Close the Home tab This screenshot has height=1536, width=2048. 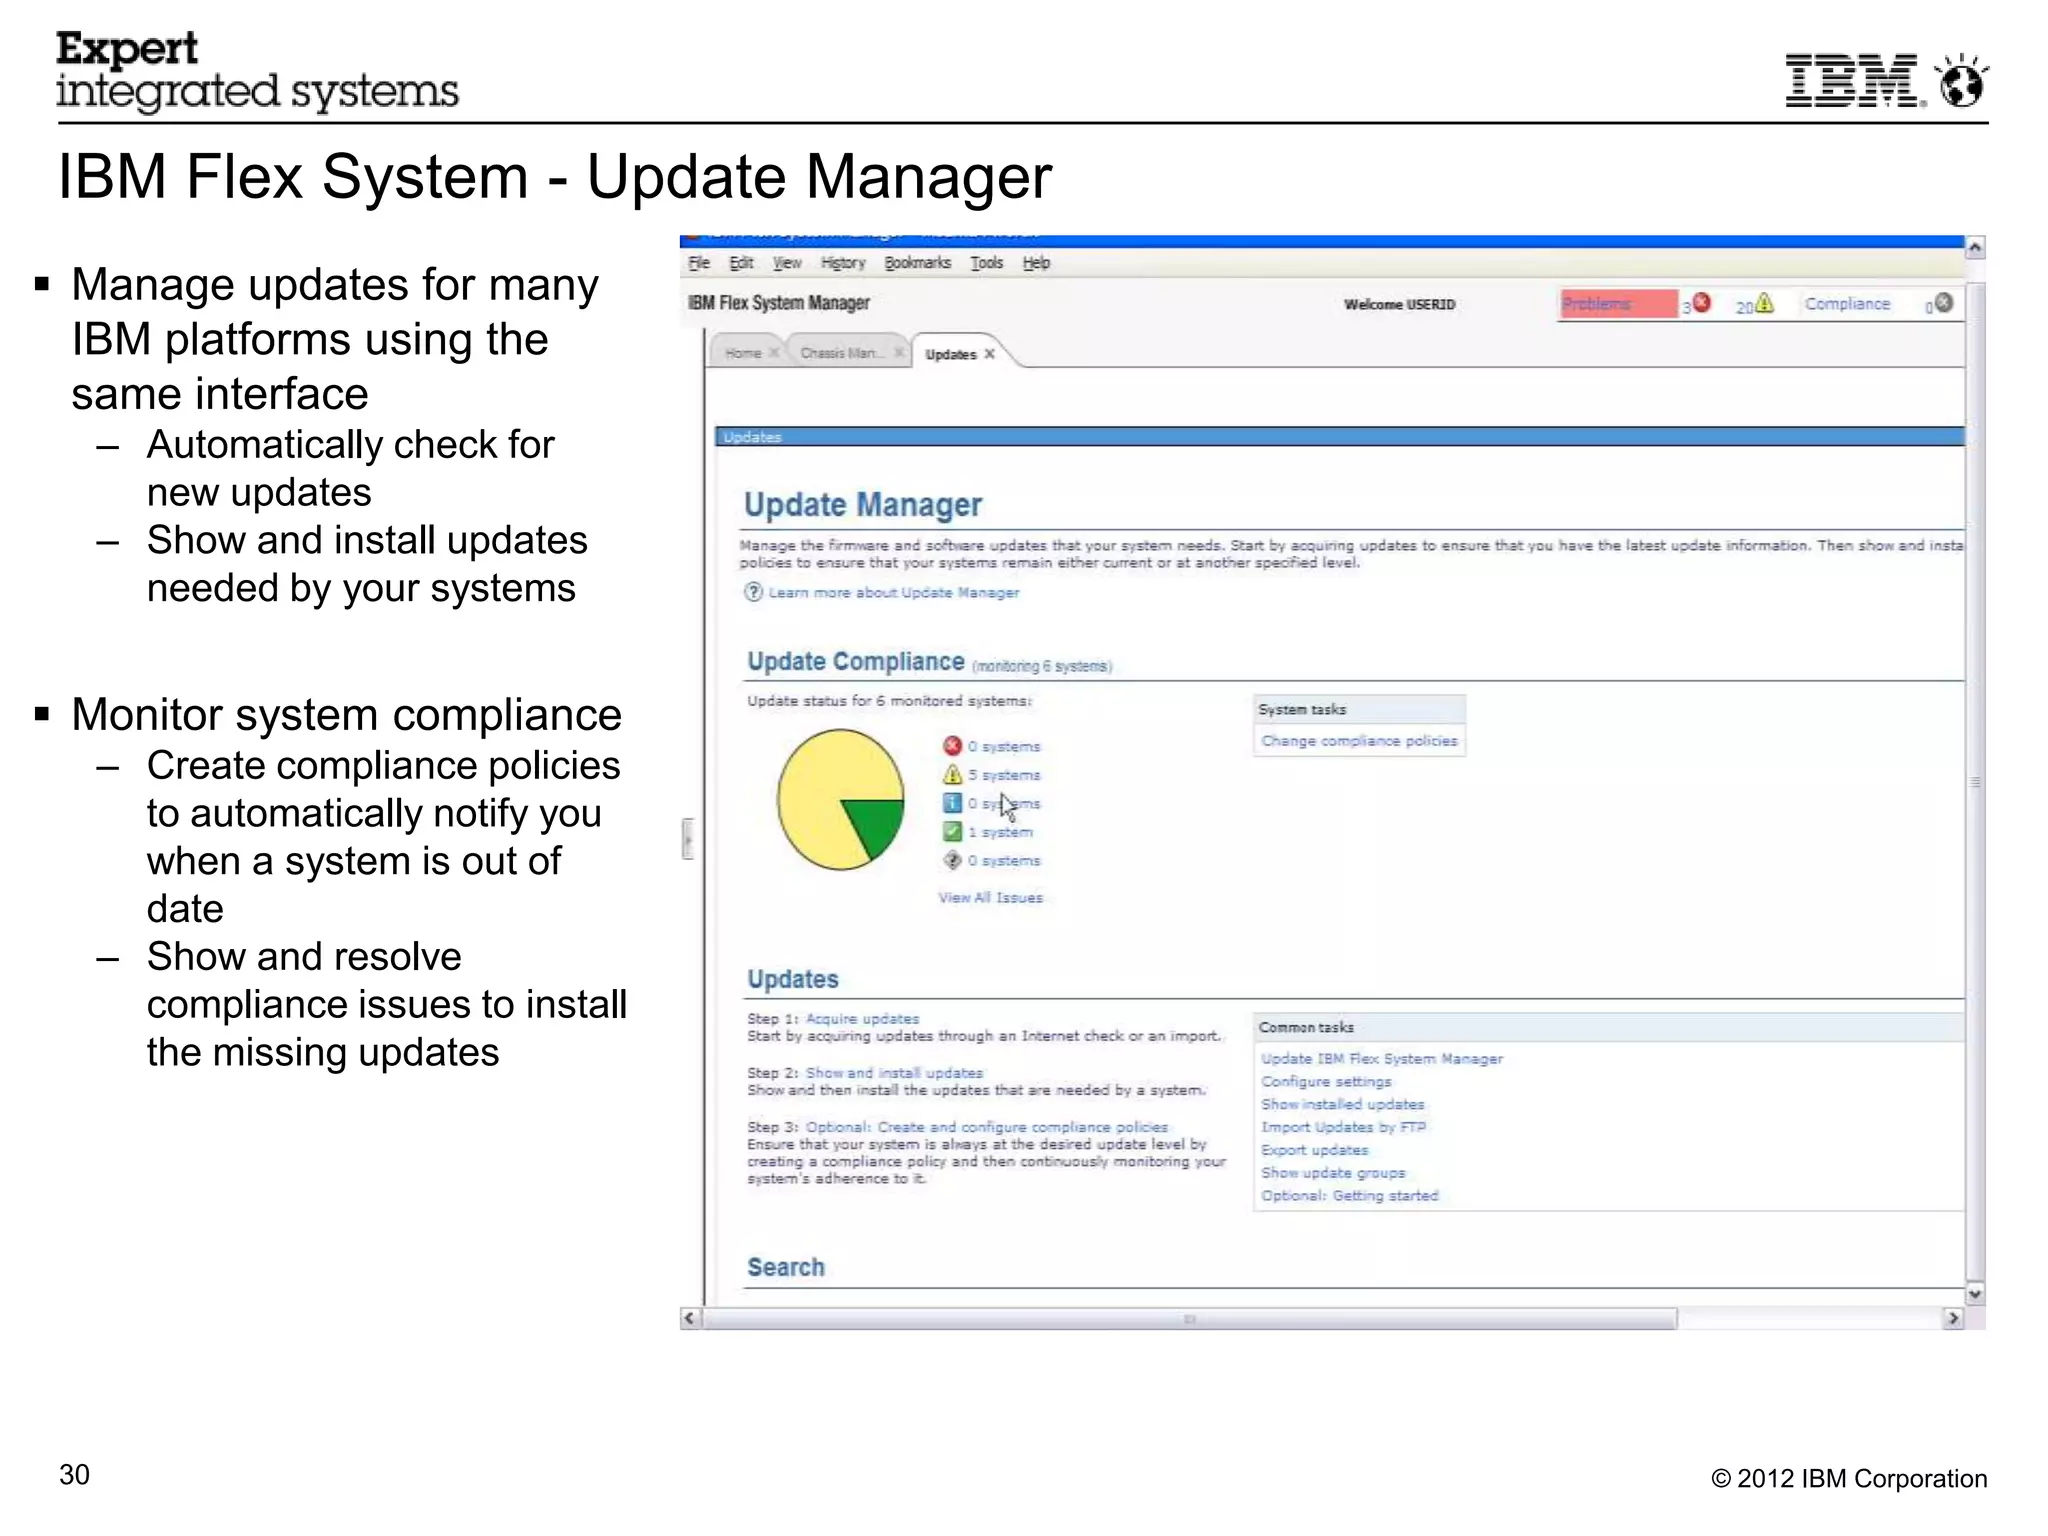[774, 353]
